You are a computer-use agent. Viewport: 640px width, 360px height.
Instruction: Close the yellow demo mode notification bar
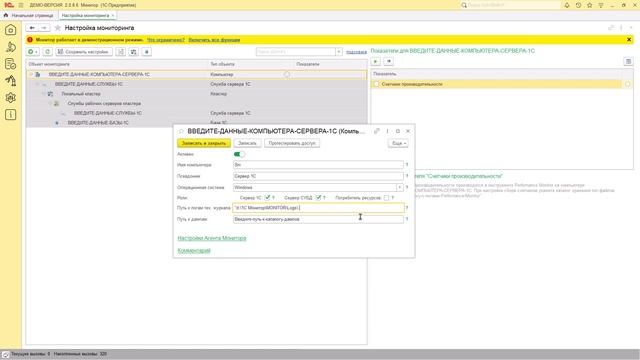[x=629, y=40]
